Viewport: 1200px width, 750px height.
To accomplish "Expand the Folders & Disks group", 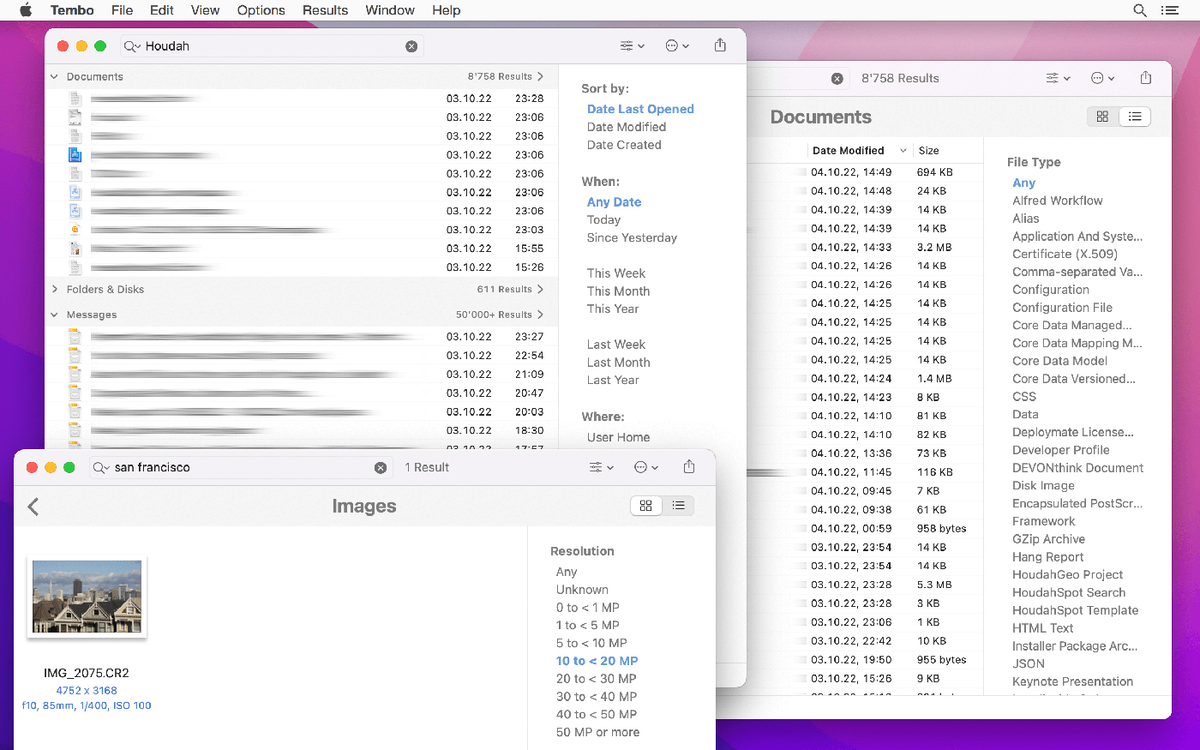I will (x=54, y=289).
